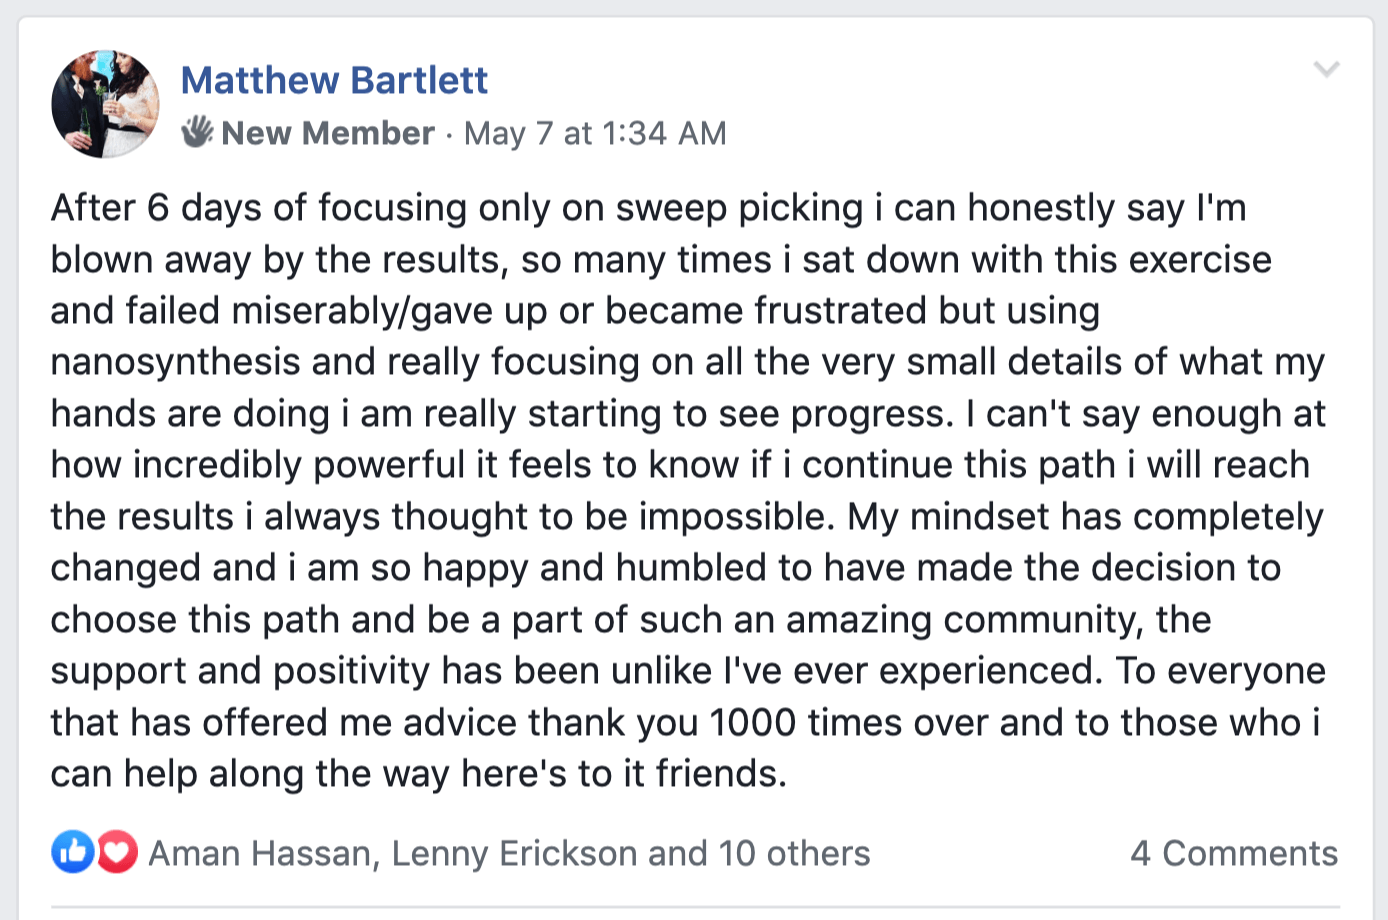Open the May 7 at 1:34 AM timestamp

(595, 133)
